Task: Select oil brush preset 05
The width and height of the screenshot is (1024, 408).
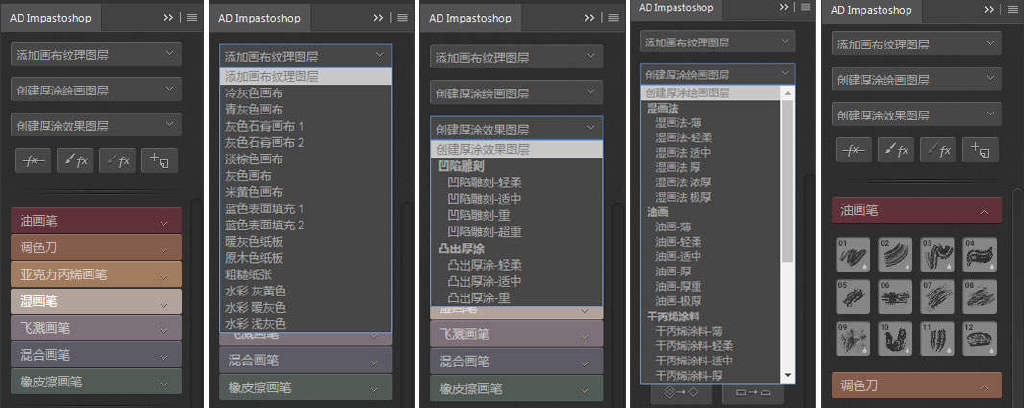Action: tap(853, 296)
